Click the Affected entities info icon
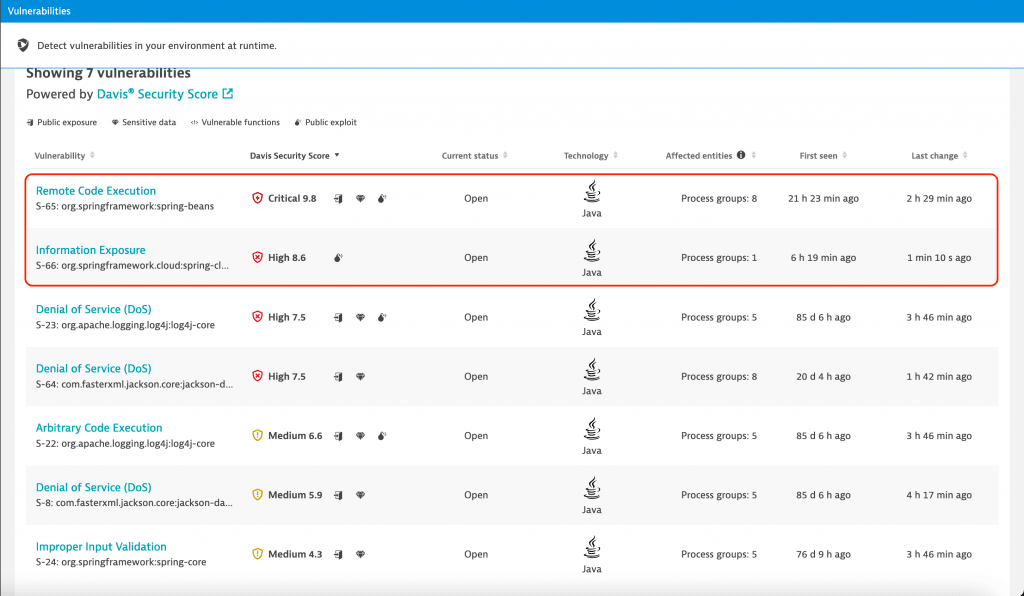 (741, 155)
